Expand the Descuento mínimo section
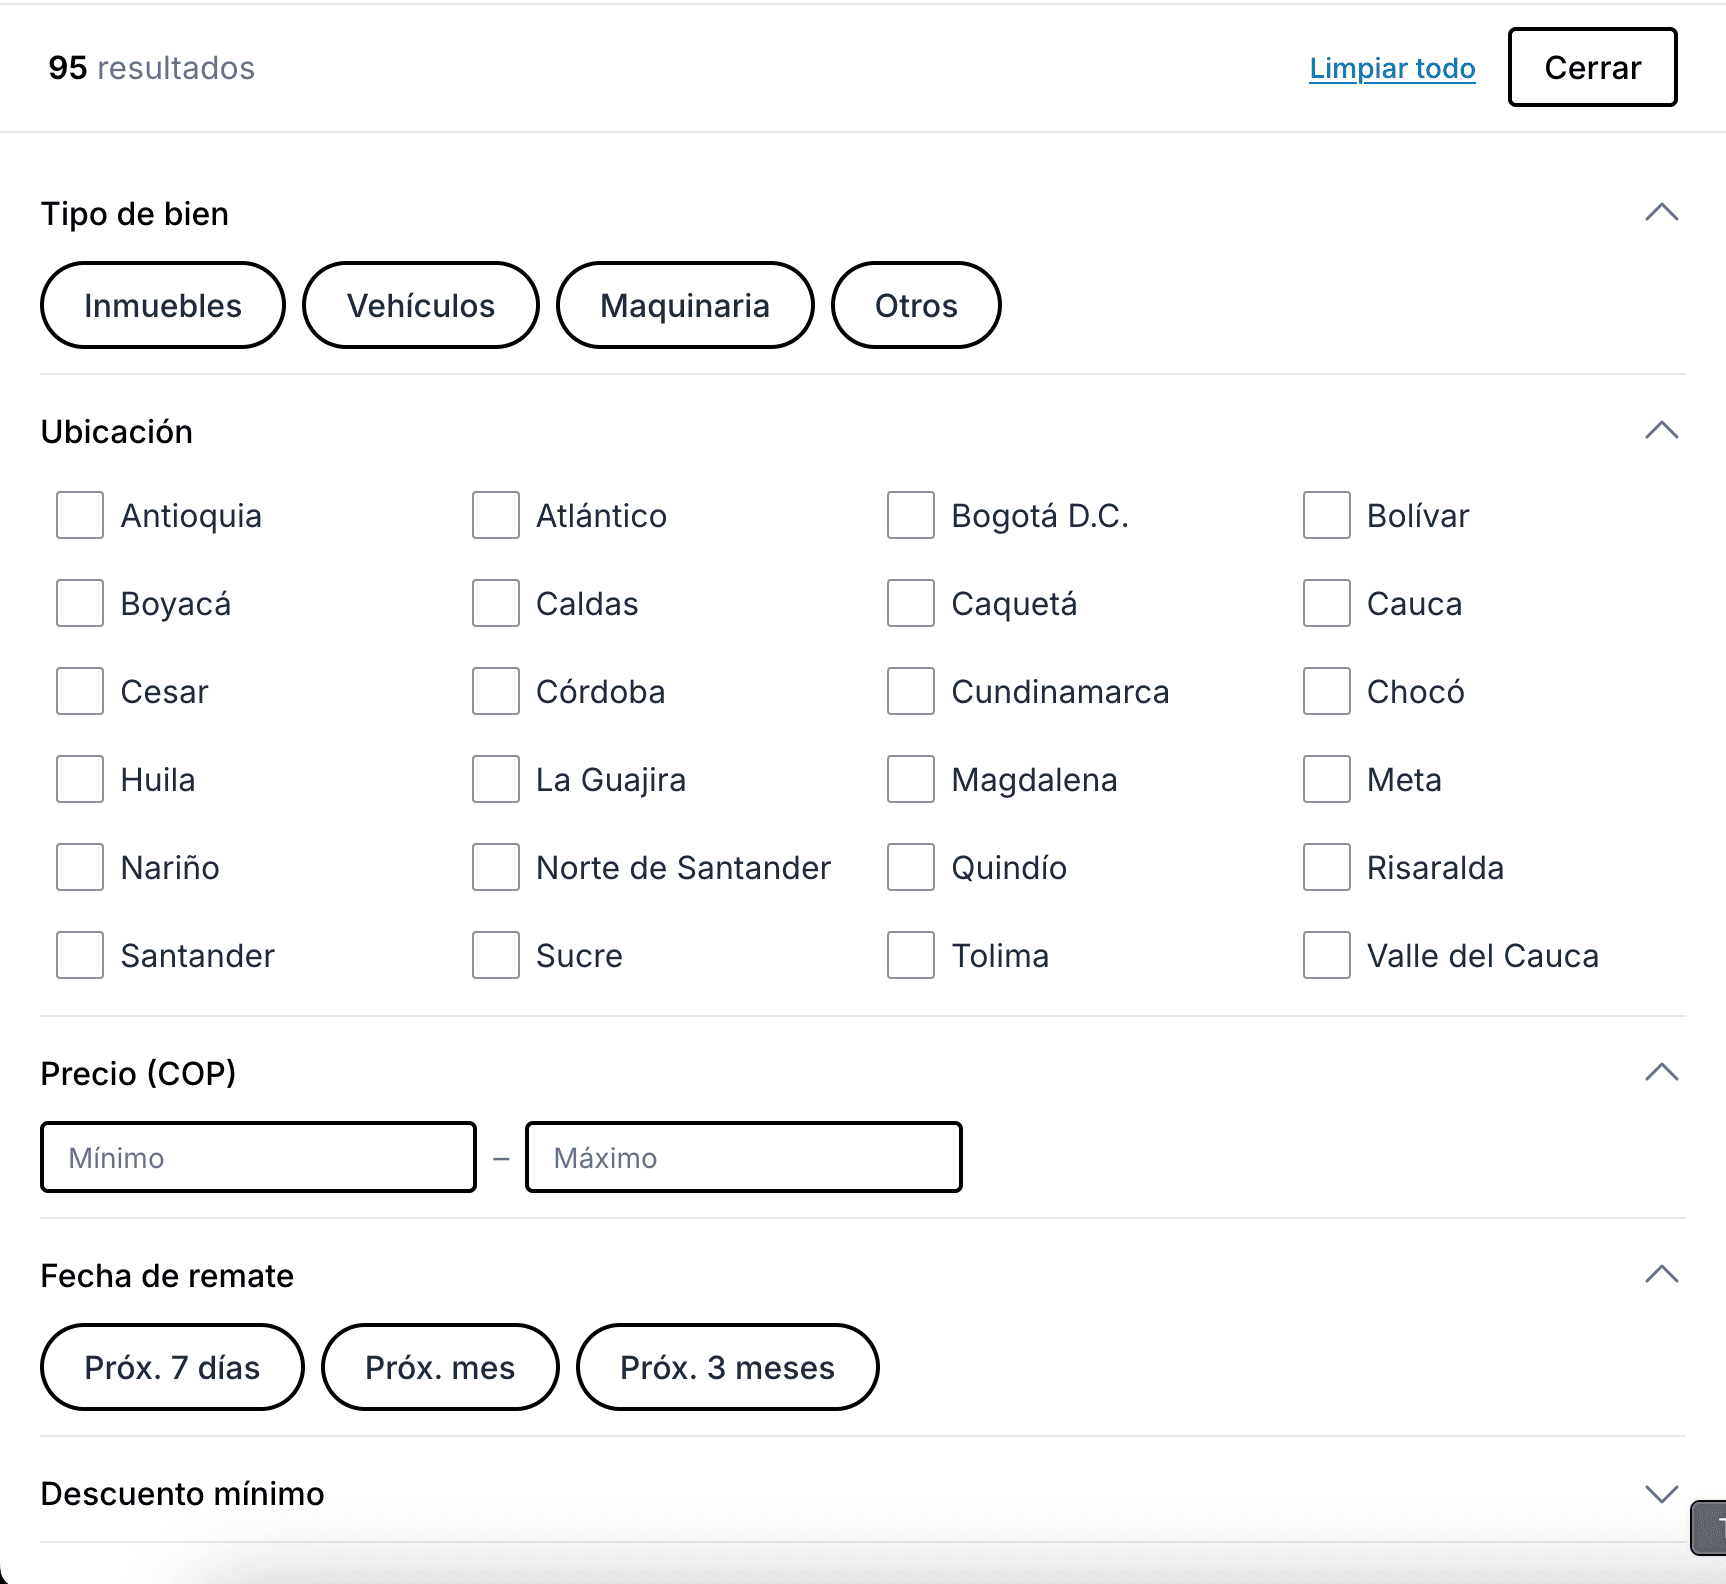Screen dimensions: 1726x1584 (x=1661, y=1493)
